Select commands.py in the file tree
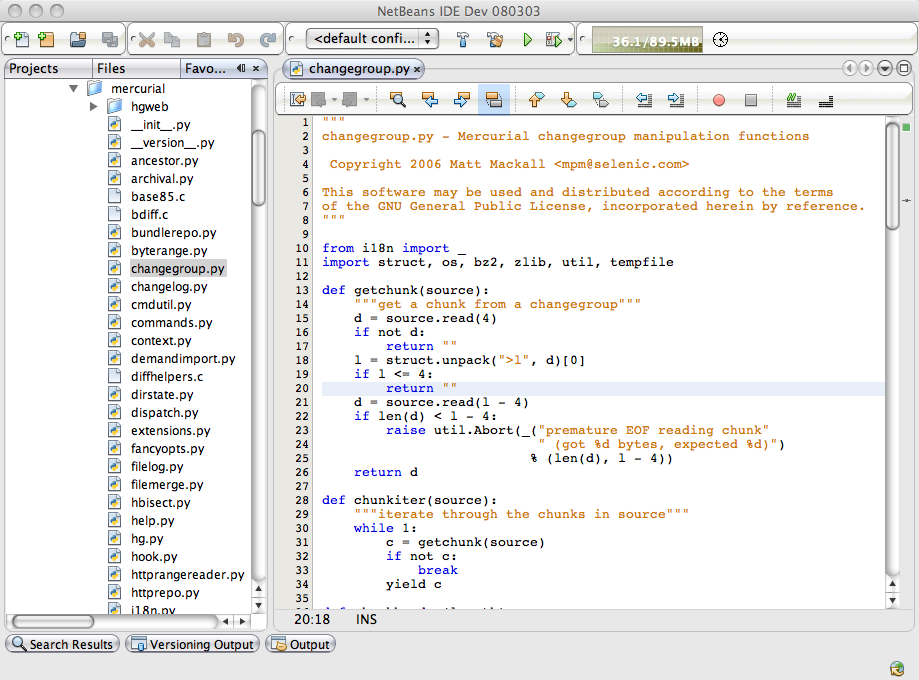 pos(171,323)
